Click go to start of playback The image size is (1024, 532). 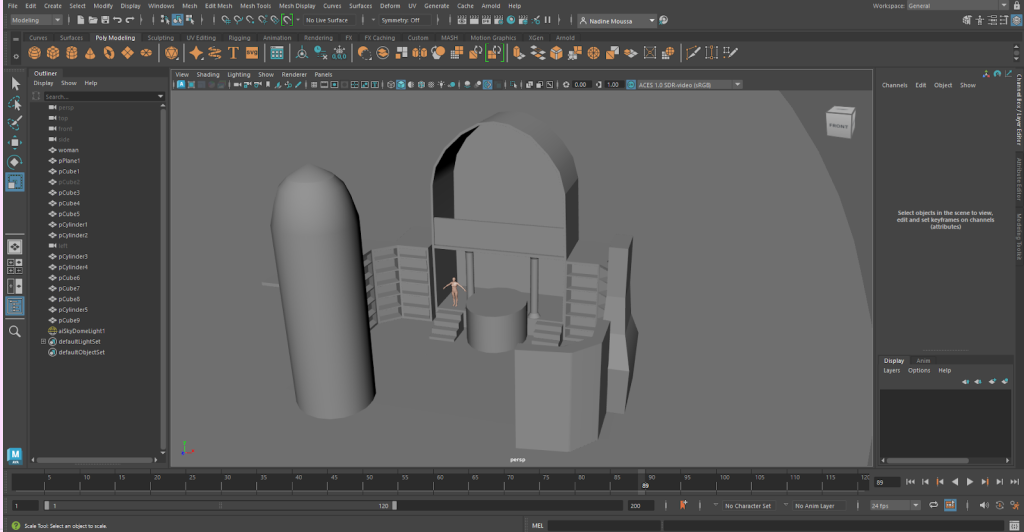point(910,482)
